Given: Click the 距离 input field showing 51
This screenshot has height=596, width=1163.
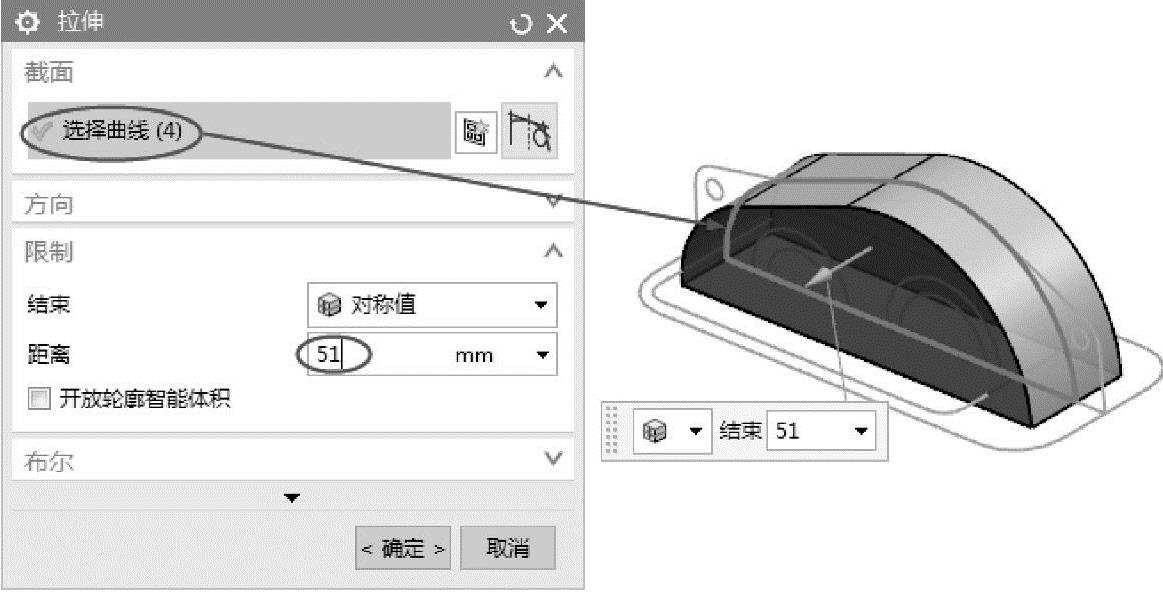Looking at the screenshot, I should tap(432, 355).
